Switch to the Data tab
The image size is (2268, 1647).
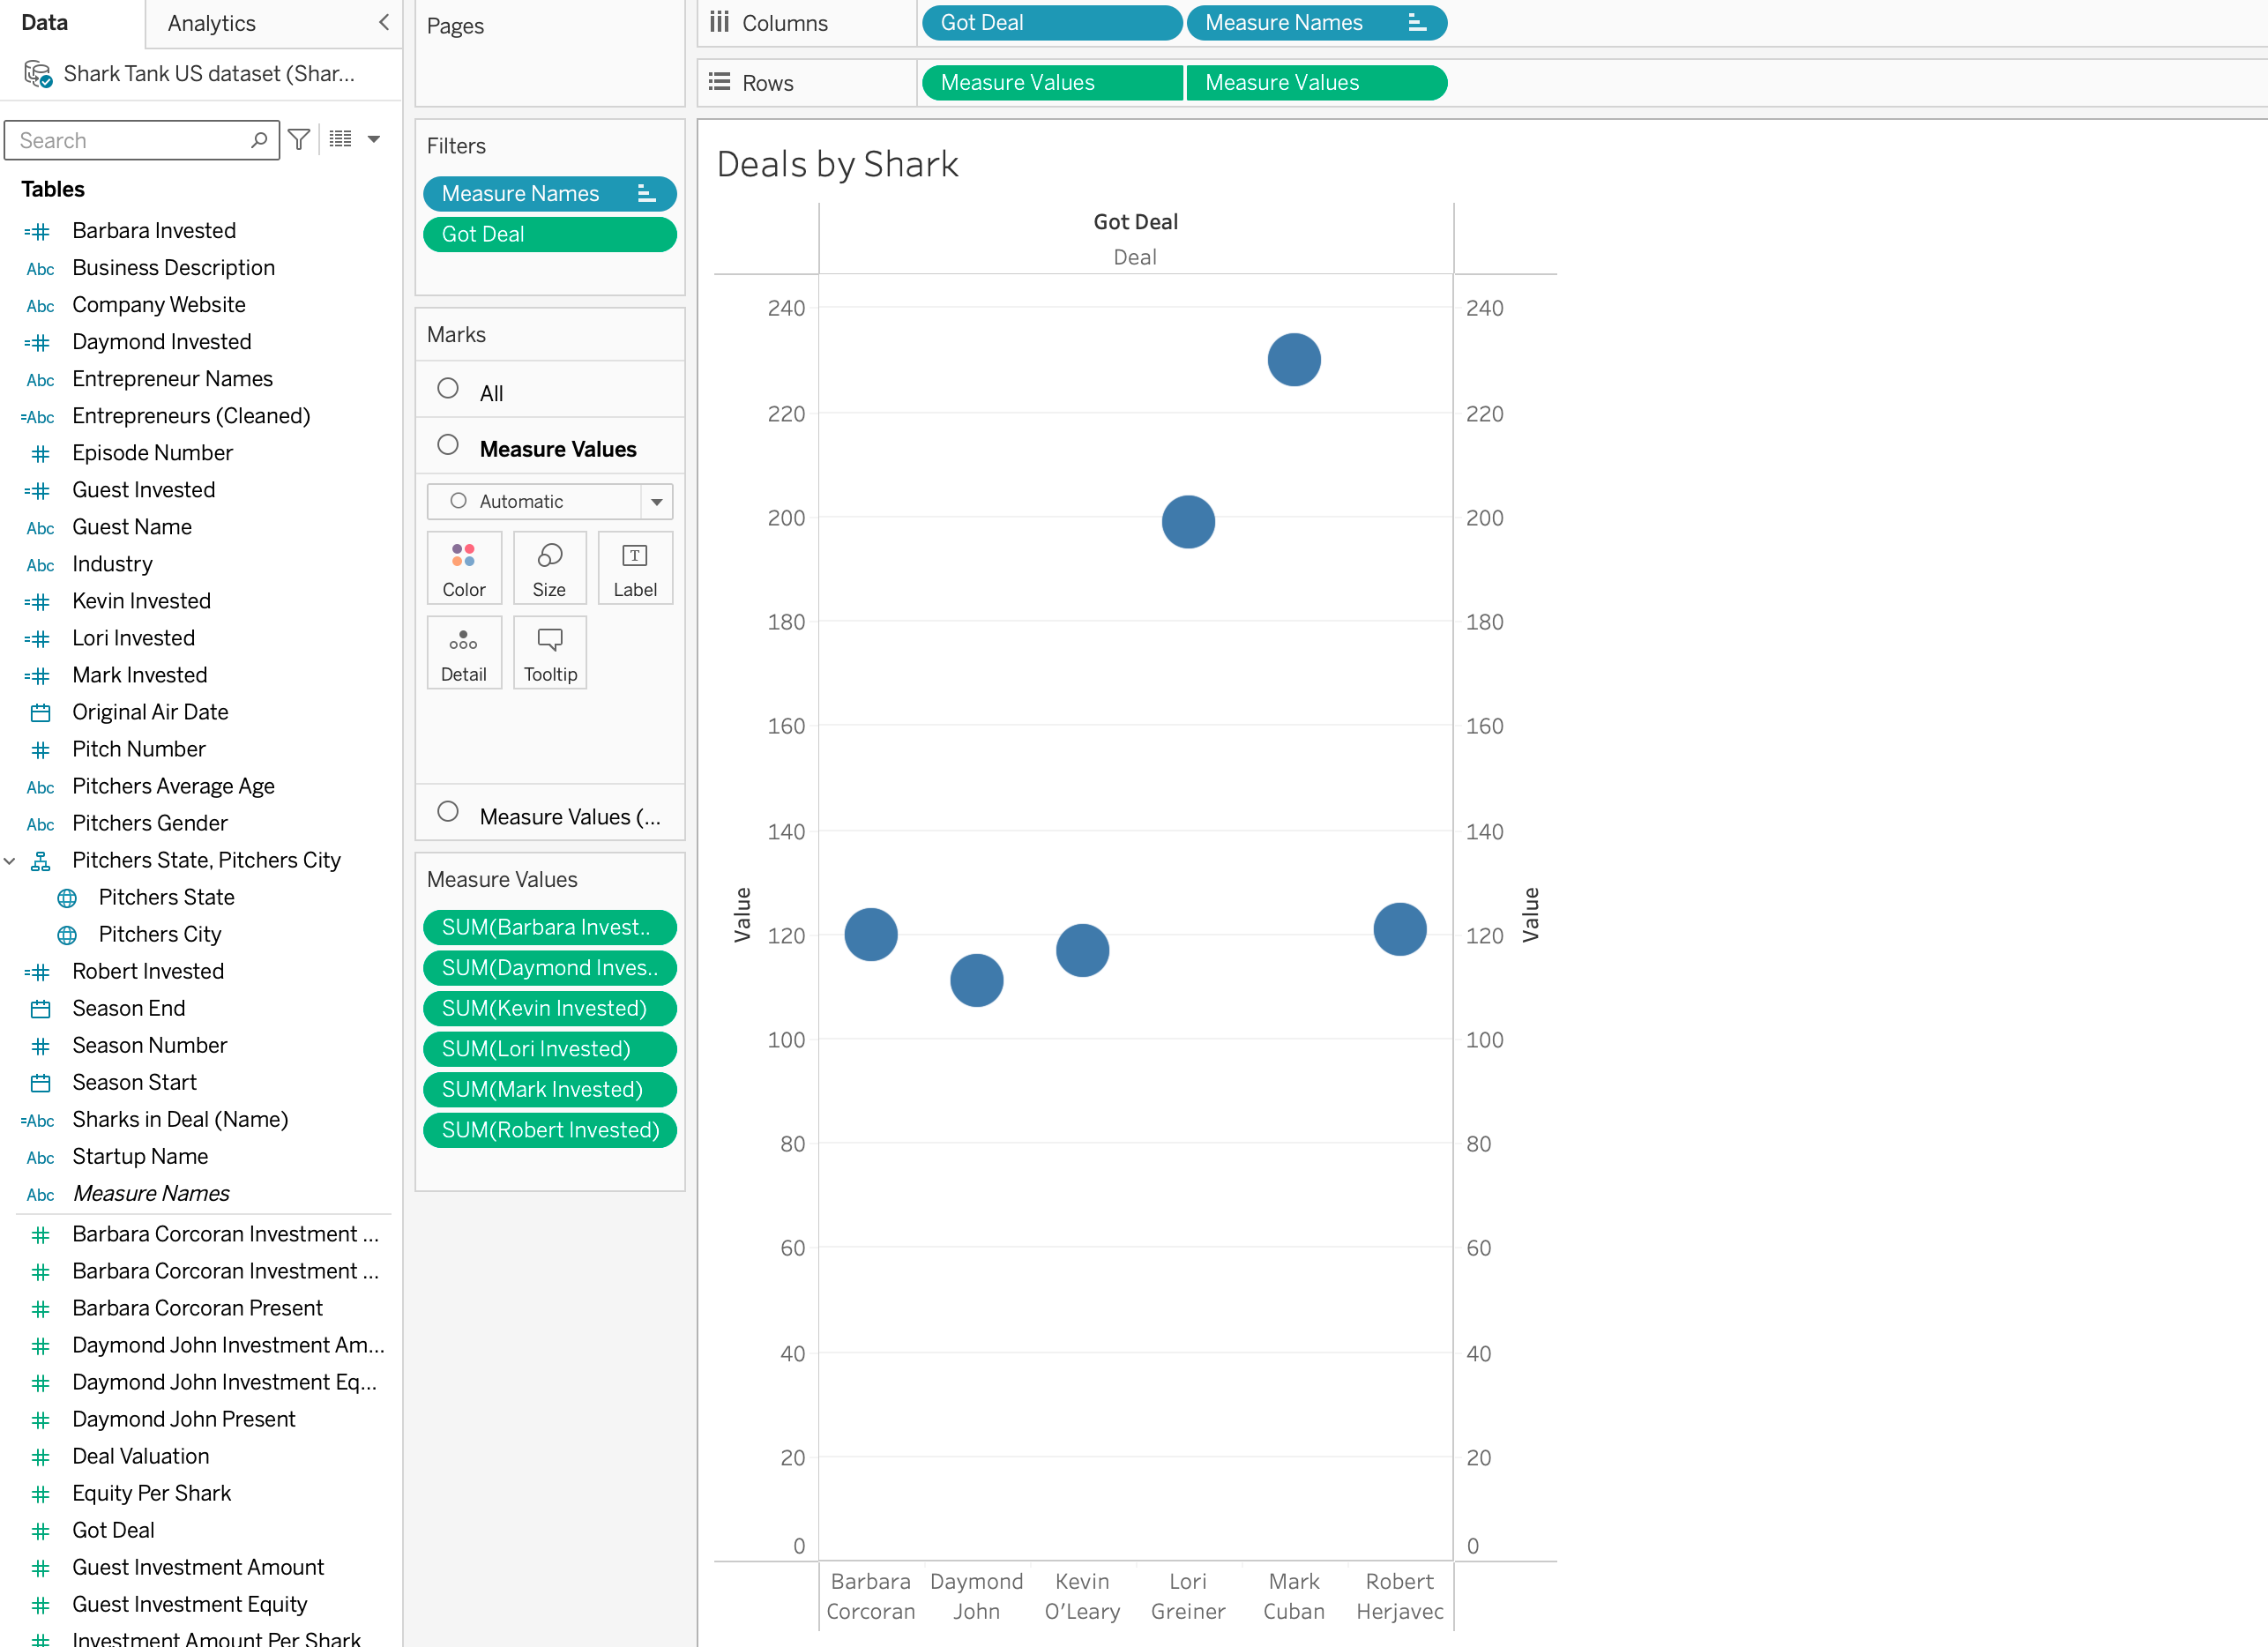coord(45,23)
